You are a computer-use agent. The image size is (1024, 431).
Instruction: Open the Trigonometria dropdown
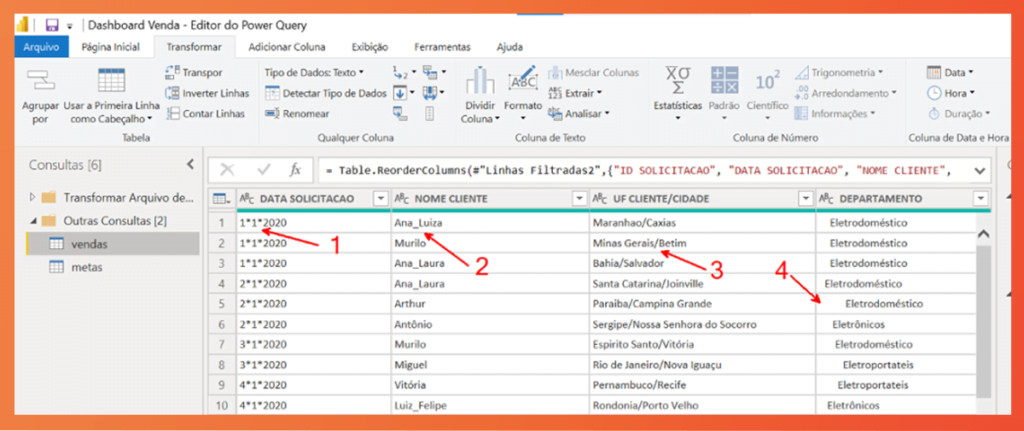click(x=839, y=72)
